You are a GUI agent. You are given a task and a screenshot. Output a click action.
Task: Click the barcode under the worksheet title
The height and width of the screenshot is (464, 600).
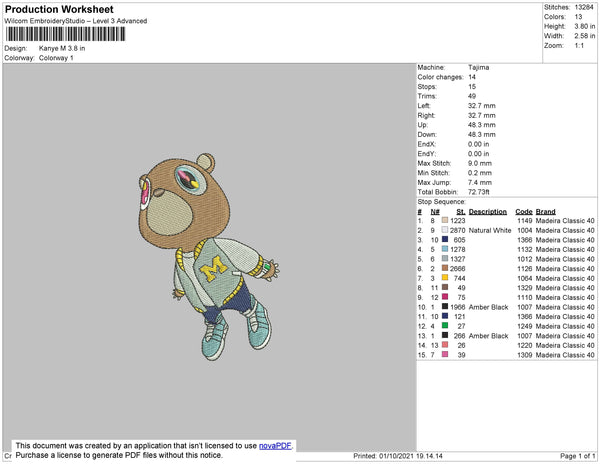[x=65, y=34]
